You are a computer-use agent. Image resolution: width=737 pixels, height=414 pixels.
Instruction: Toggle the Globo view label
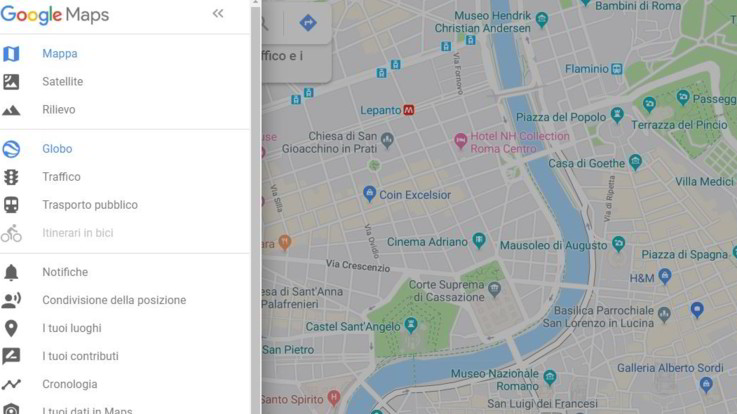point(57,149)
